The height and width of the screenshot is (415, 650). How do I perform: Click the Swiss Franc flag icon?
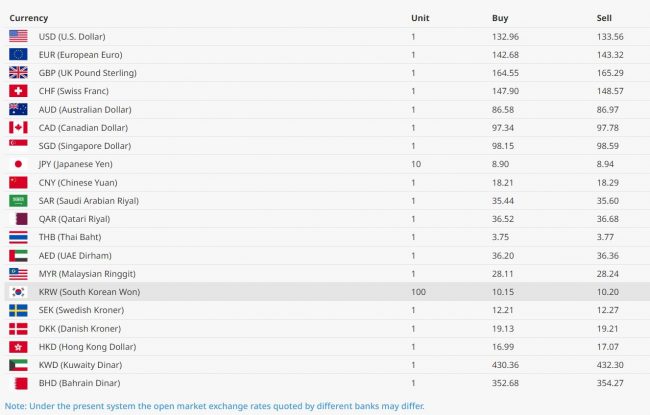click(18, 91)
